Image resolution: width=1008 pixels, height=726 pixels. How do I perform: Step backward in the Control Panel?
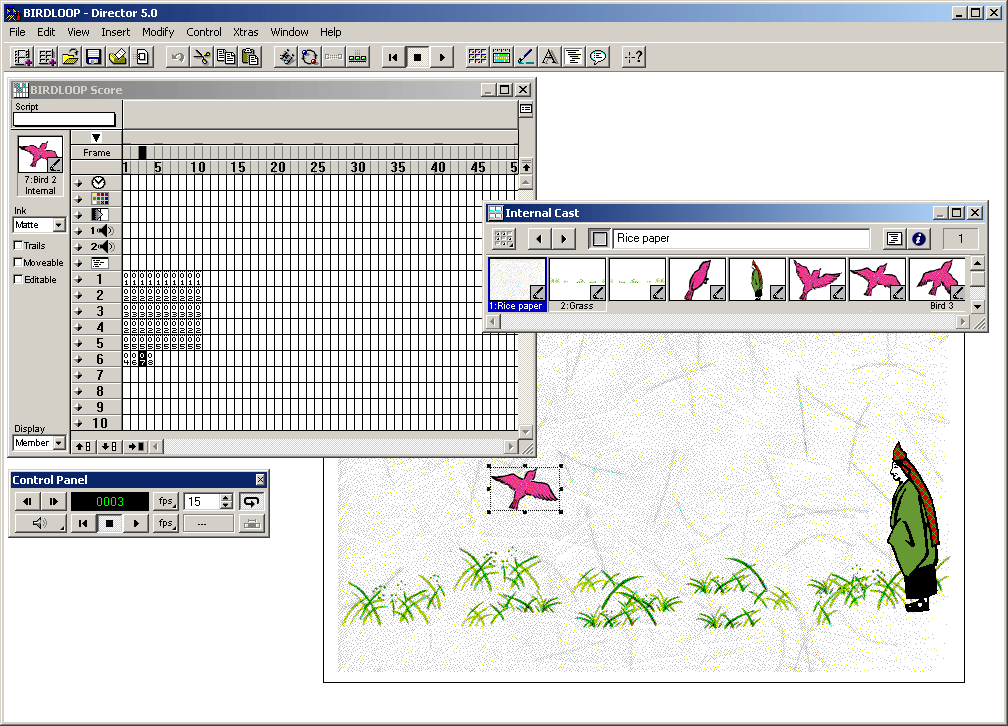(x=27, y=502)
